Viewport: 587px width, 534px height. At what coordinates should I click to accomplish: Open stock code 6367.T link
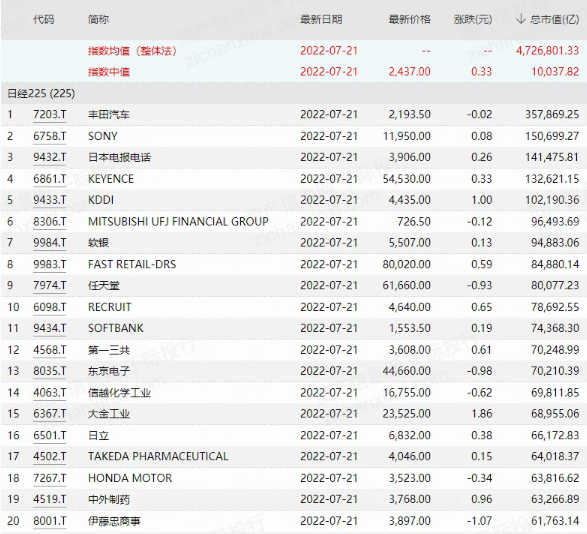click(x=49, y=413)
